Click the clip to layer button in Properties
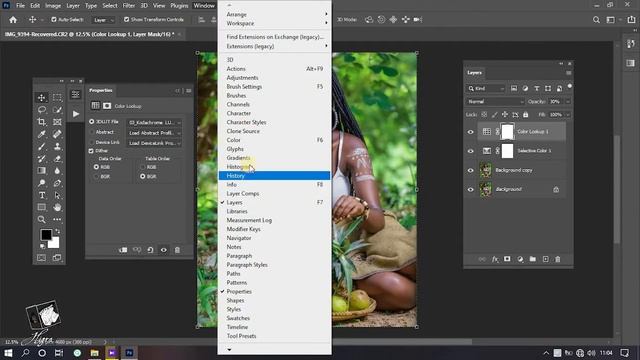640x360 pixels. point(123,250)
